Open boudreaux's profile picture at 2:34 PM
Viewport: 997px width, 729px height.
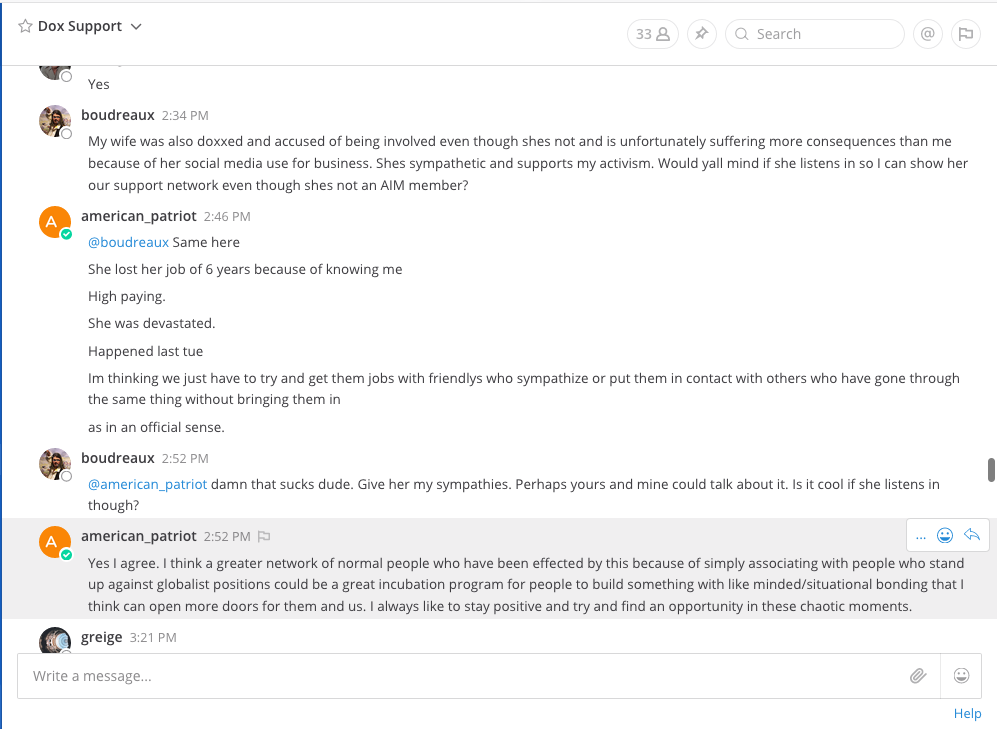tap(54, 121)
